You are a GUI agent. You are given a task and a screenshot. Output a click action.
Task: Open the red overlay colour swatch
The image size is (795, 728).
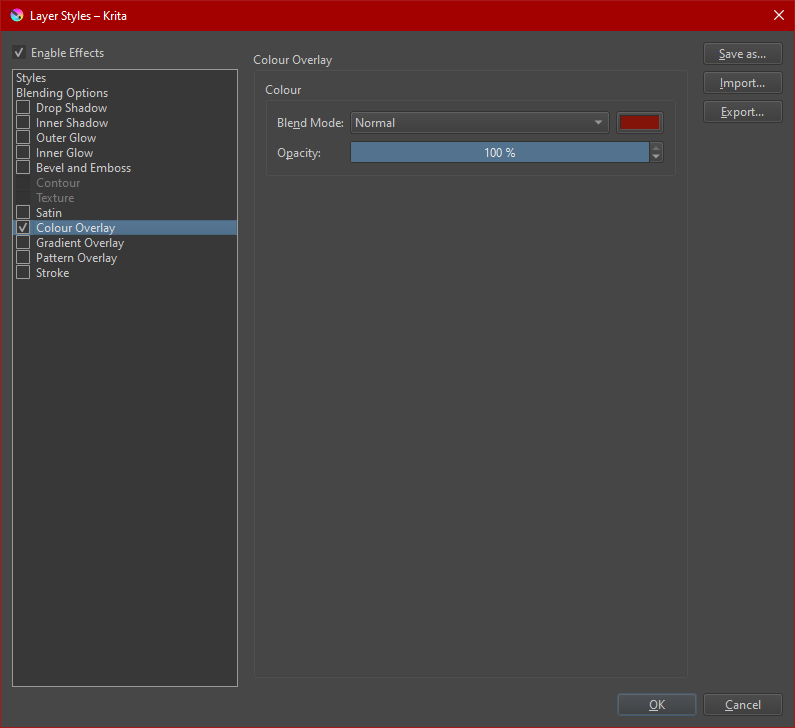pos(640,123)
